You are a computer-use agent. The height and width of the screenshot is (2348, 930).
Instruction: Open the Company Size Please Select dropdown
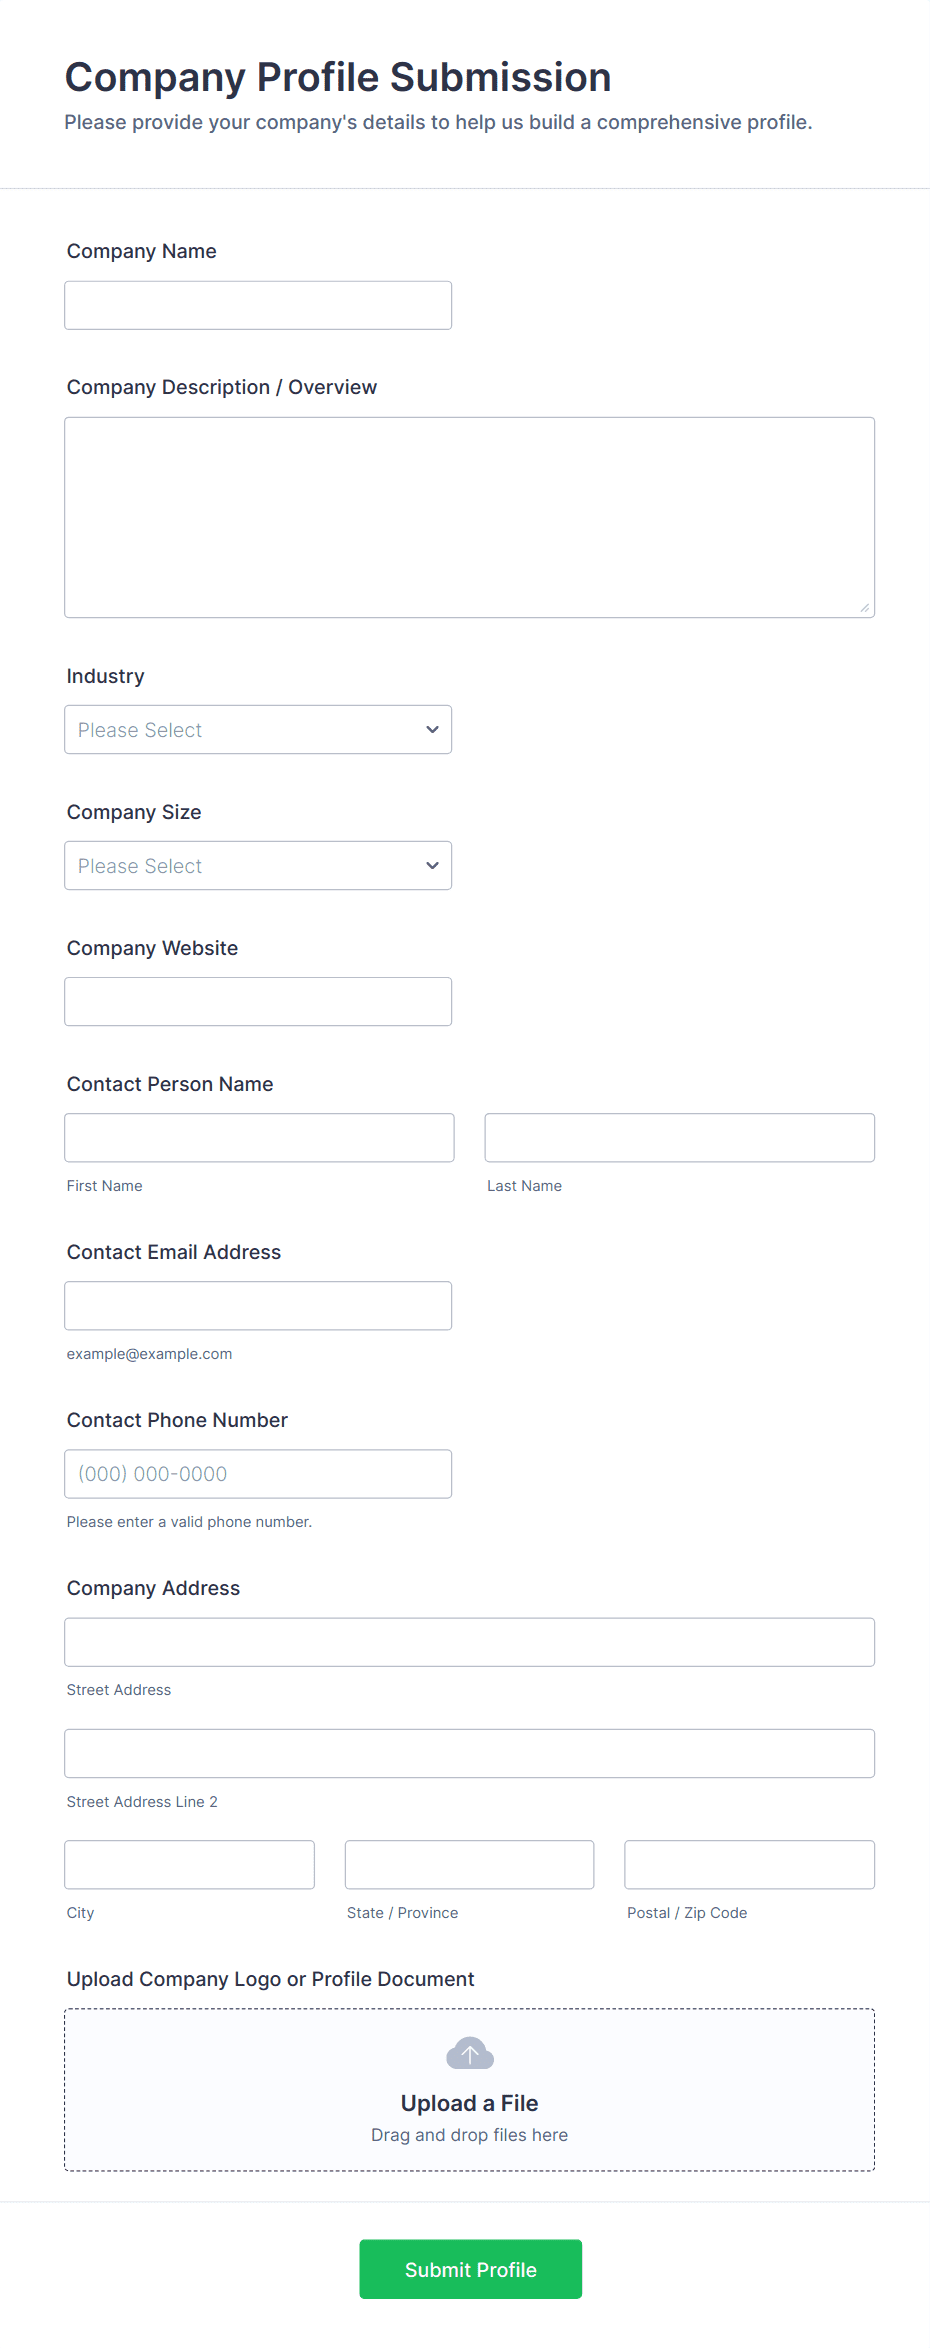[x=258, y=865]
